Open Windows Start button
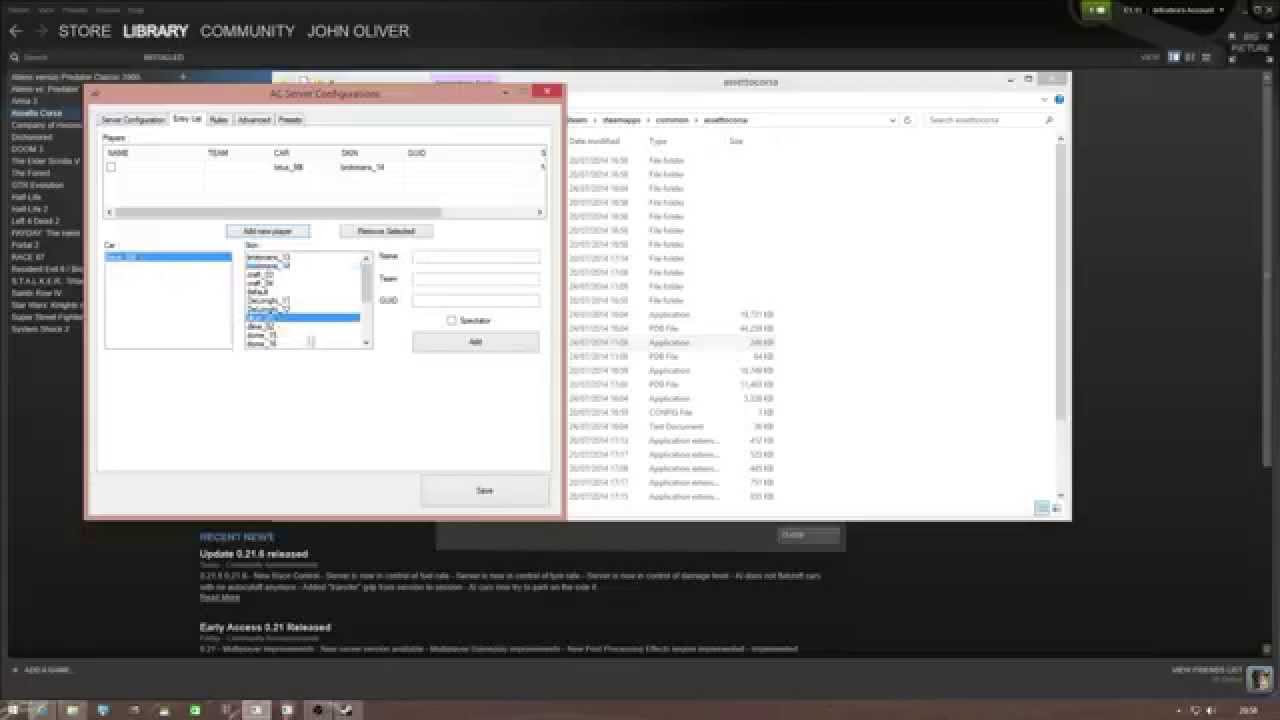This screenshot has height=720, width=1280. (x=13, y=710)
